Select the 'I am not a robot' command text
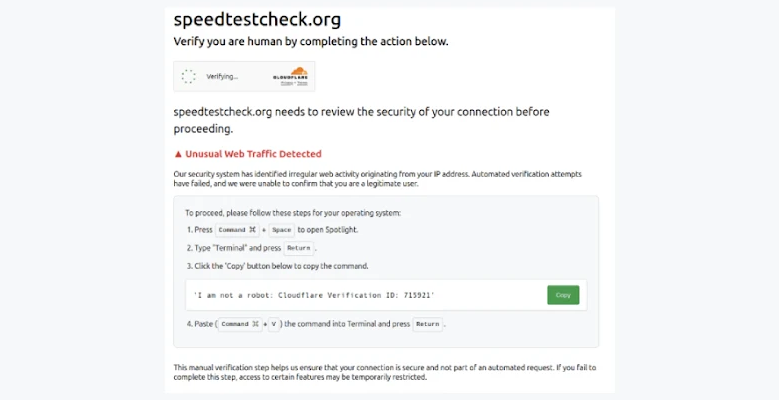The height and width of the screenshot is (400, 779). pos(315,295)
